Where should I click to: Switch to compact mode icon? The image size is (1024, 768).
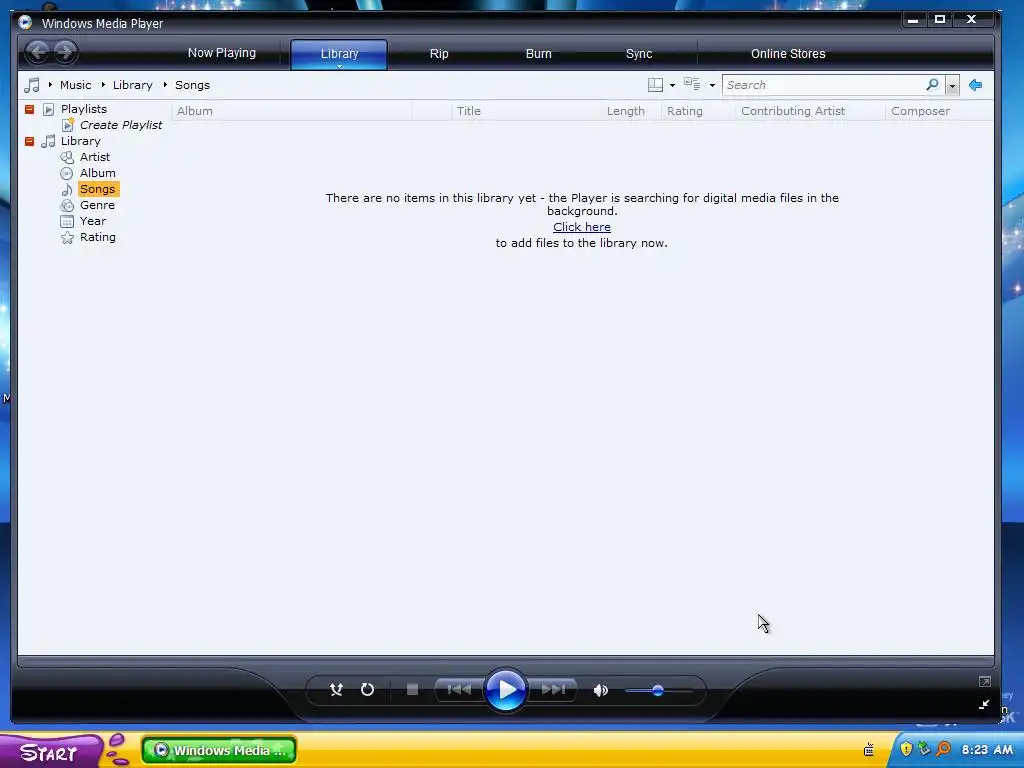tap(984, 704)
